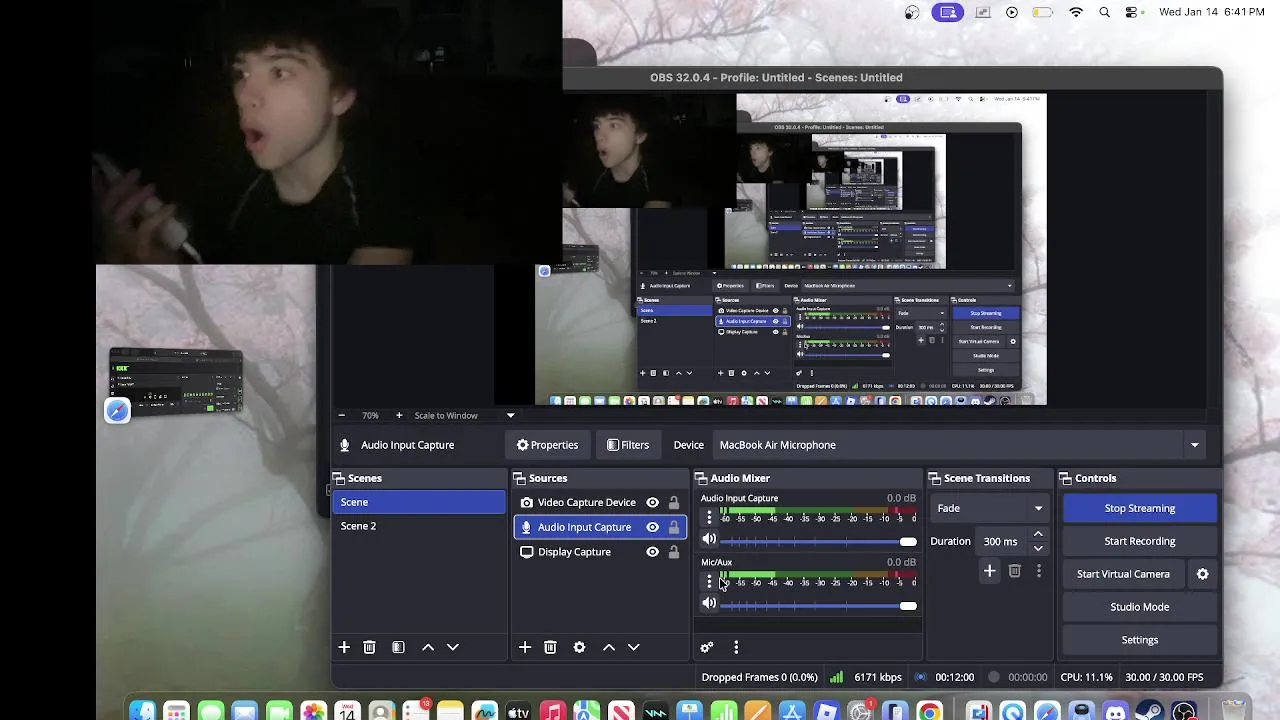Expand the Device dropdown MacBook Air Microphone
Image resolution: width=1280 pixels, height=720 pixels.
960,445
